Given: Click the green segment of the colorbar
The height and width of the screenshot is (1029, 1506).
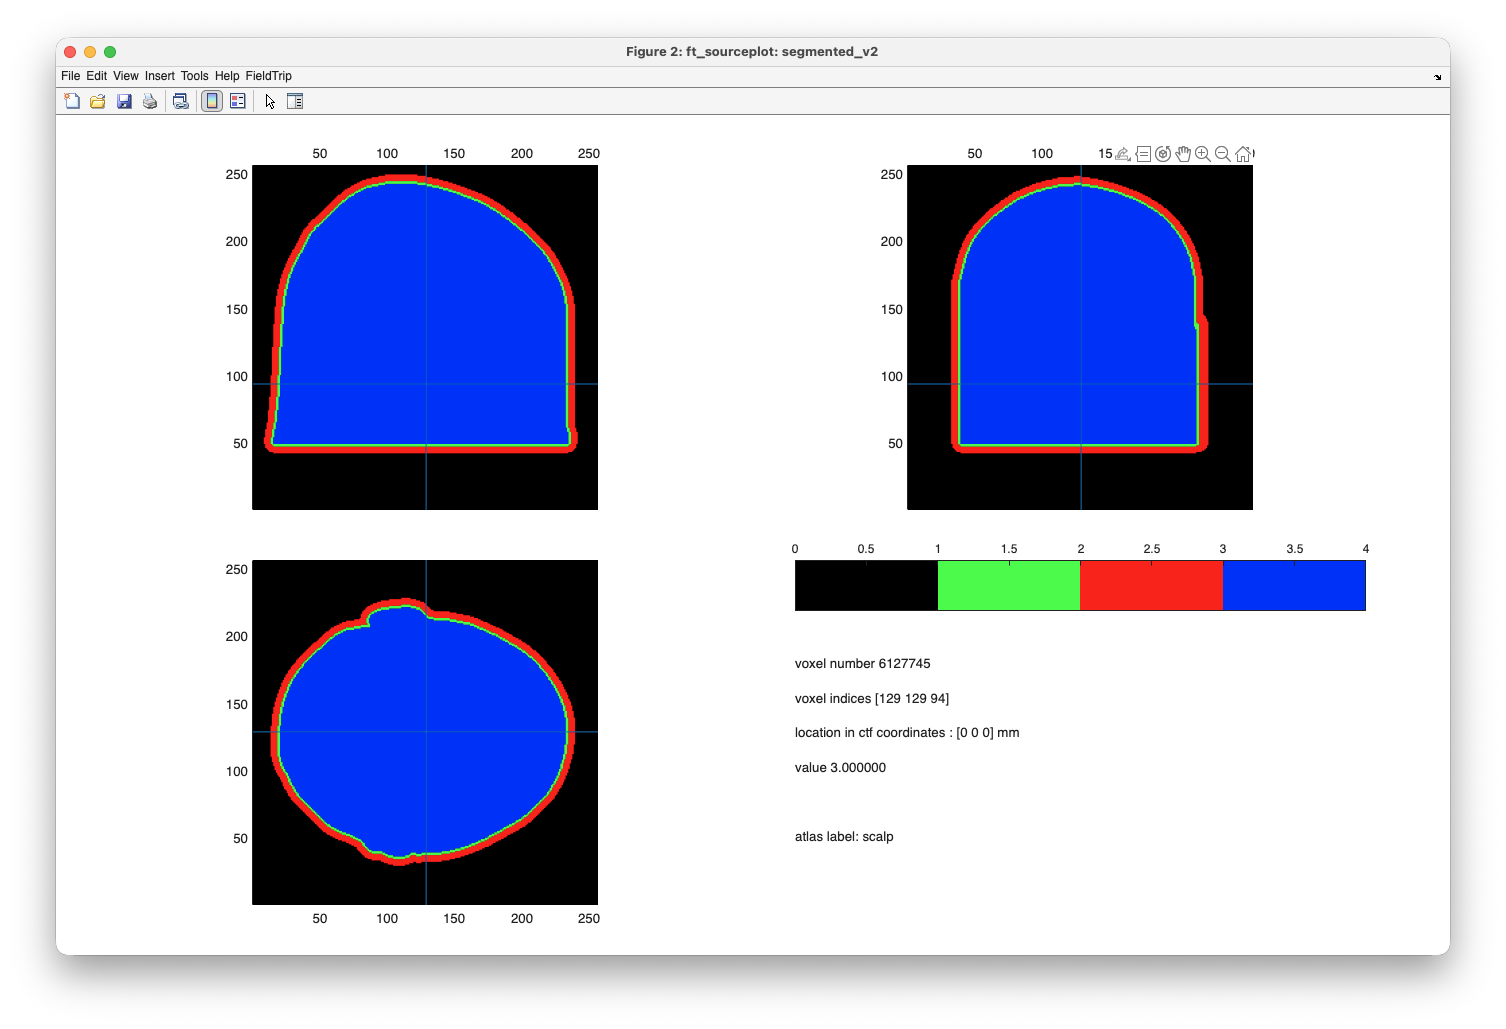Looking at the screenshot, I should click(x=1008, y=586).
